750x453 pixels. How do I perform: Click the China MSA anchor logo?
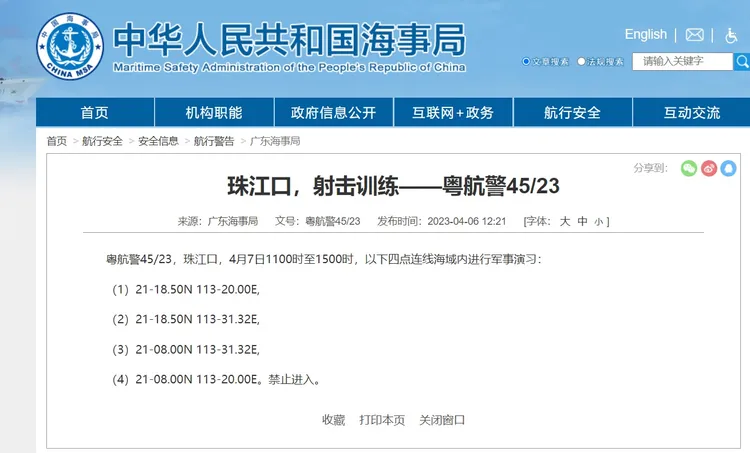tap(70, 46)
